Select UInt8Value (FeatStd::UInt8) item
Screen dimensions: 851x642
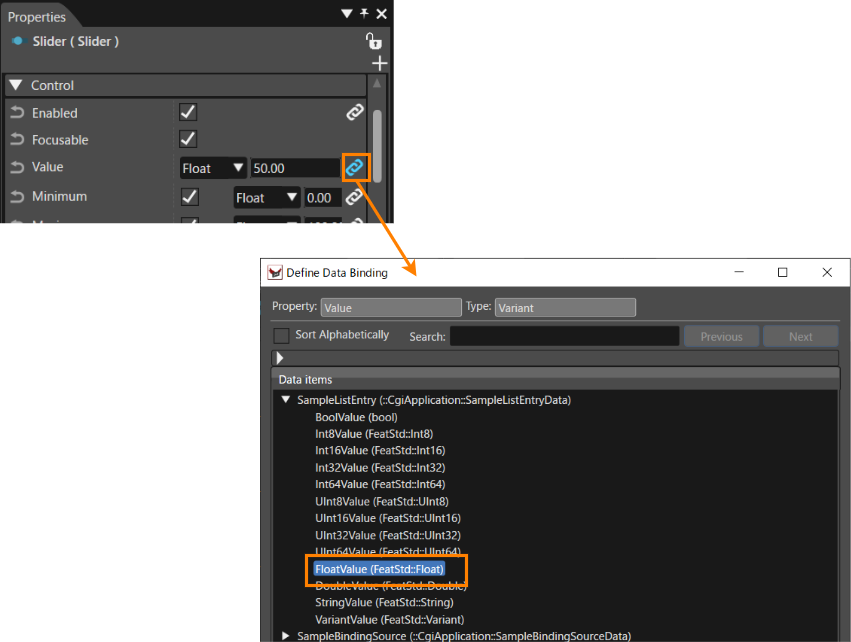pyautogui.click(x=382, y=501)
